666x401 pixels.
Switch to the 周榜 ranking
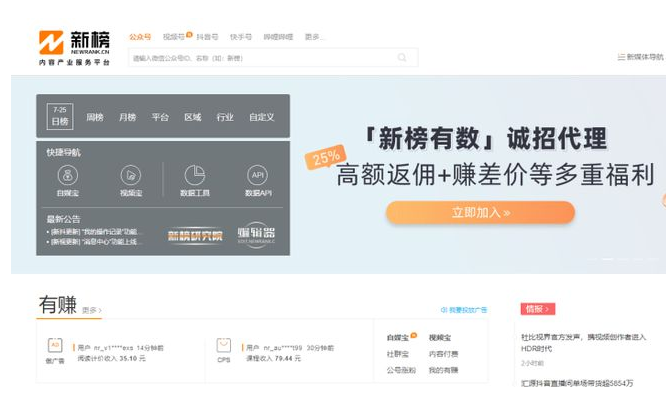(x=95, y=117)
